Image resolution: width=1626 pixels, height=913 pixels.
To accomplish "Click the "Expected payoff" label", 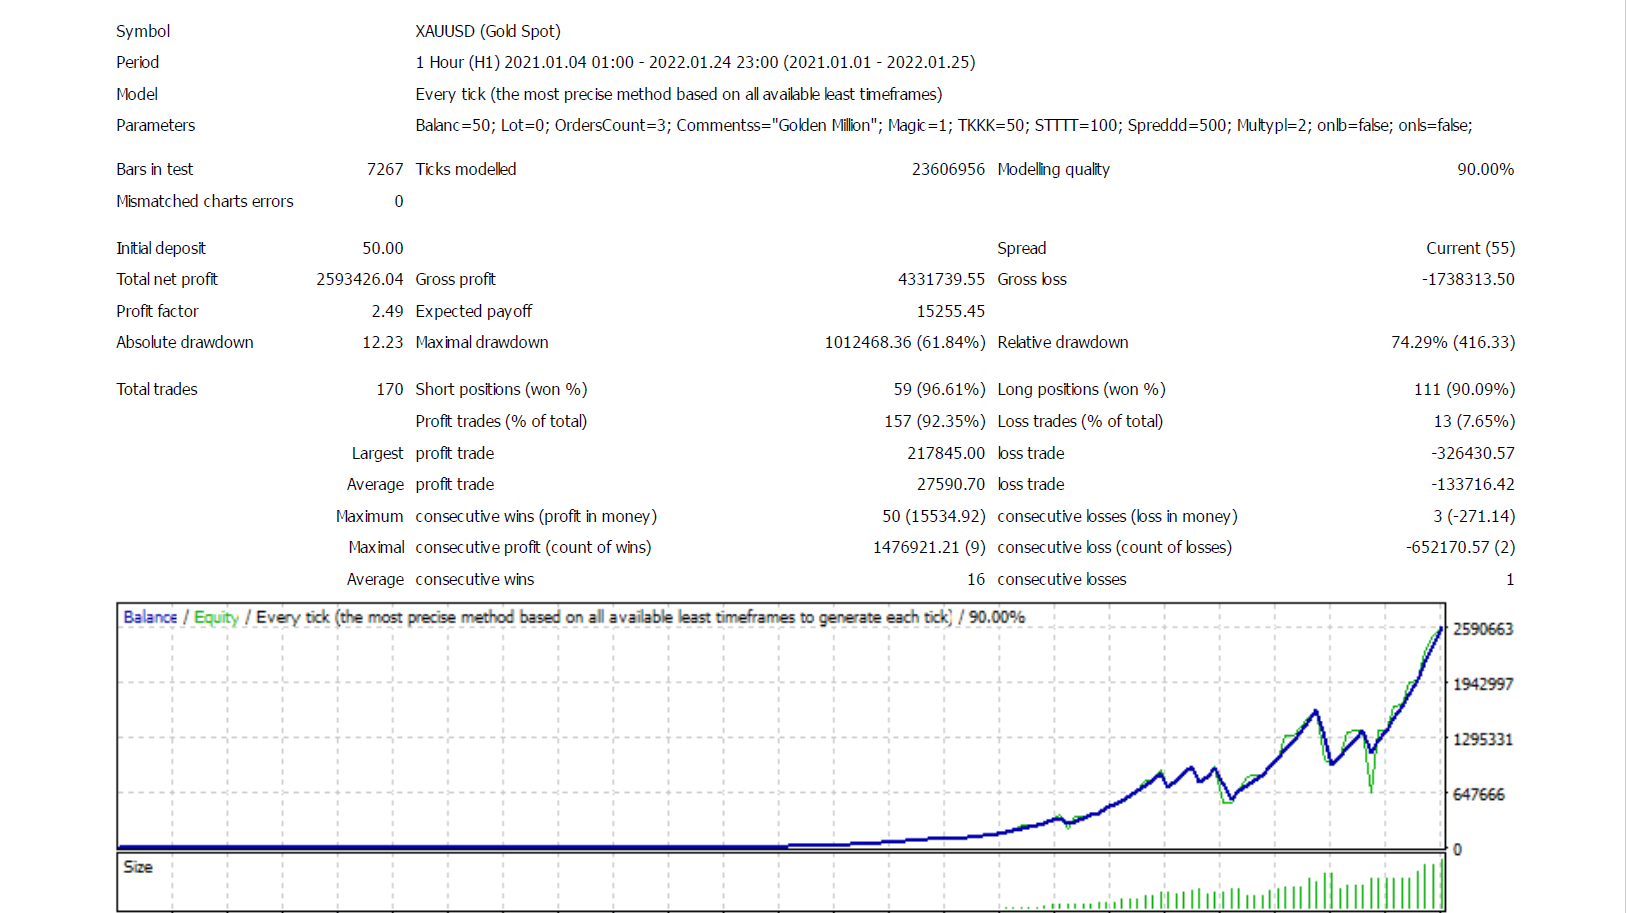I will [x=474, y=311].
